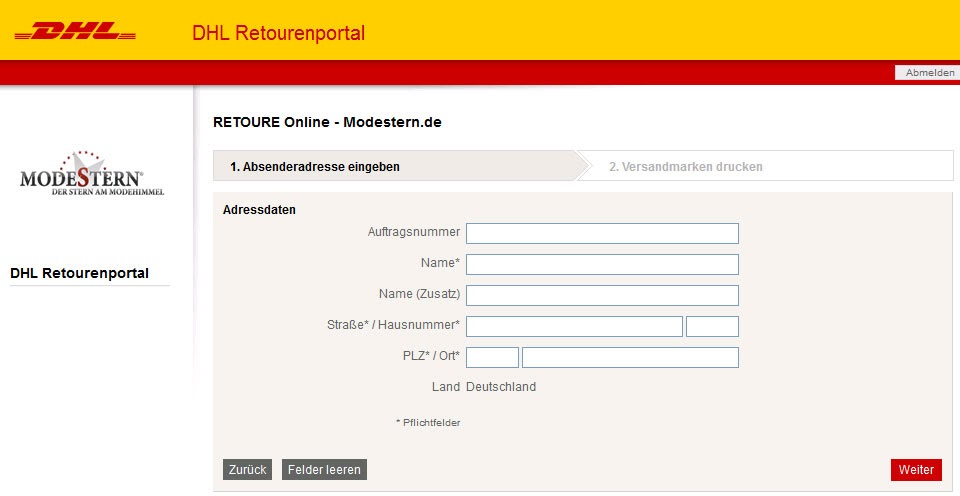Click the DHL Retourenportal header title

pos(279,32)
